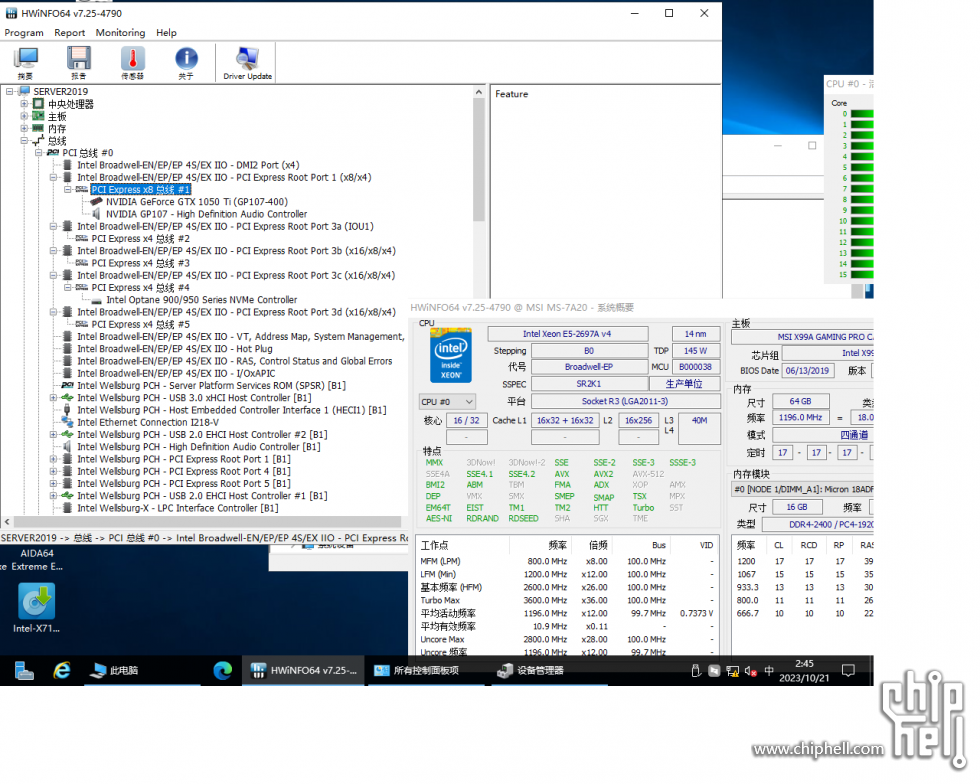Open the Help menu
The height and width of the screenshot is (784, 980).
(166, 33)
